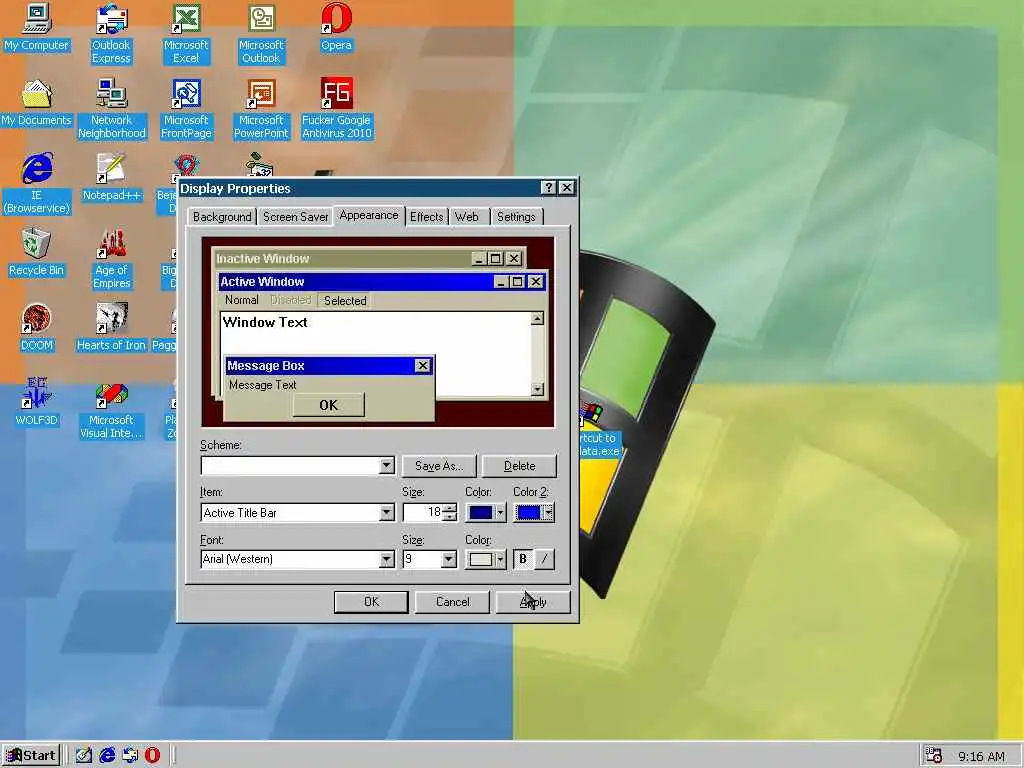Click the system tray task scheduler icon

pos(934,755)
